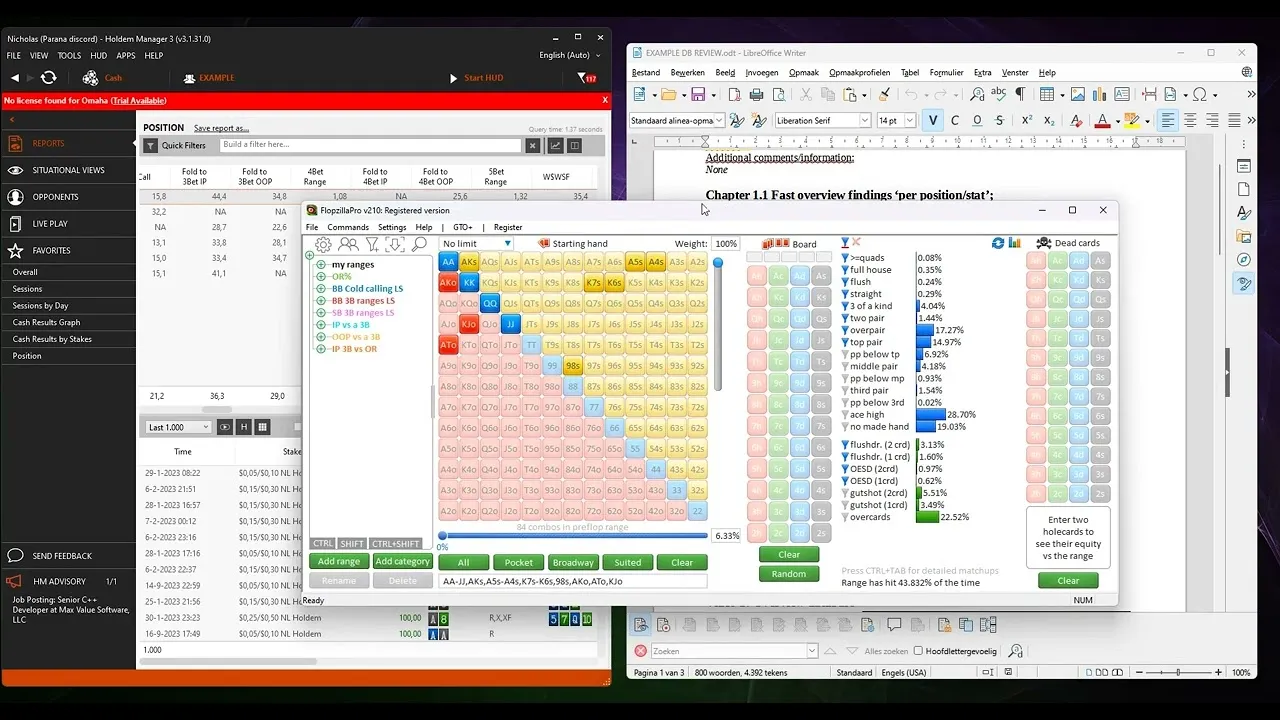Toggle formatting marks pilcrow in Writer
This screenshot has height=720, width=1280.
[1020, 95]
